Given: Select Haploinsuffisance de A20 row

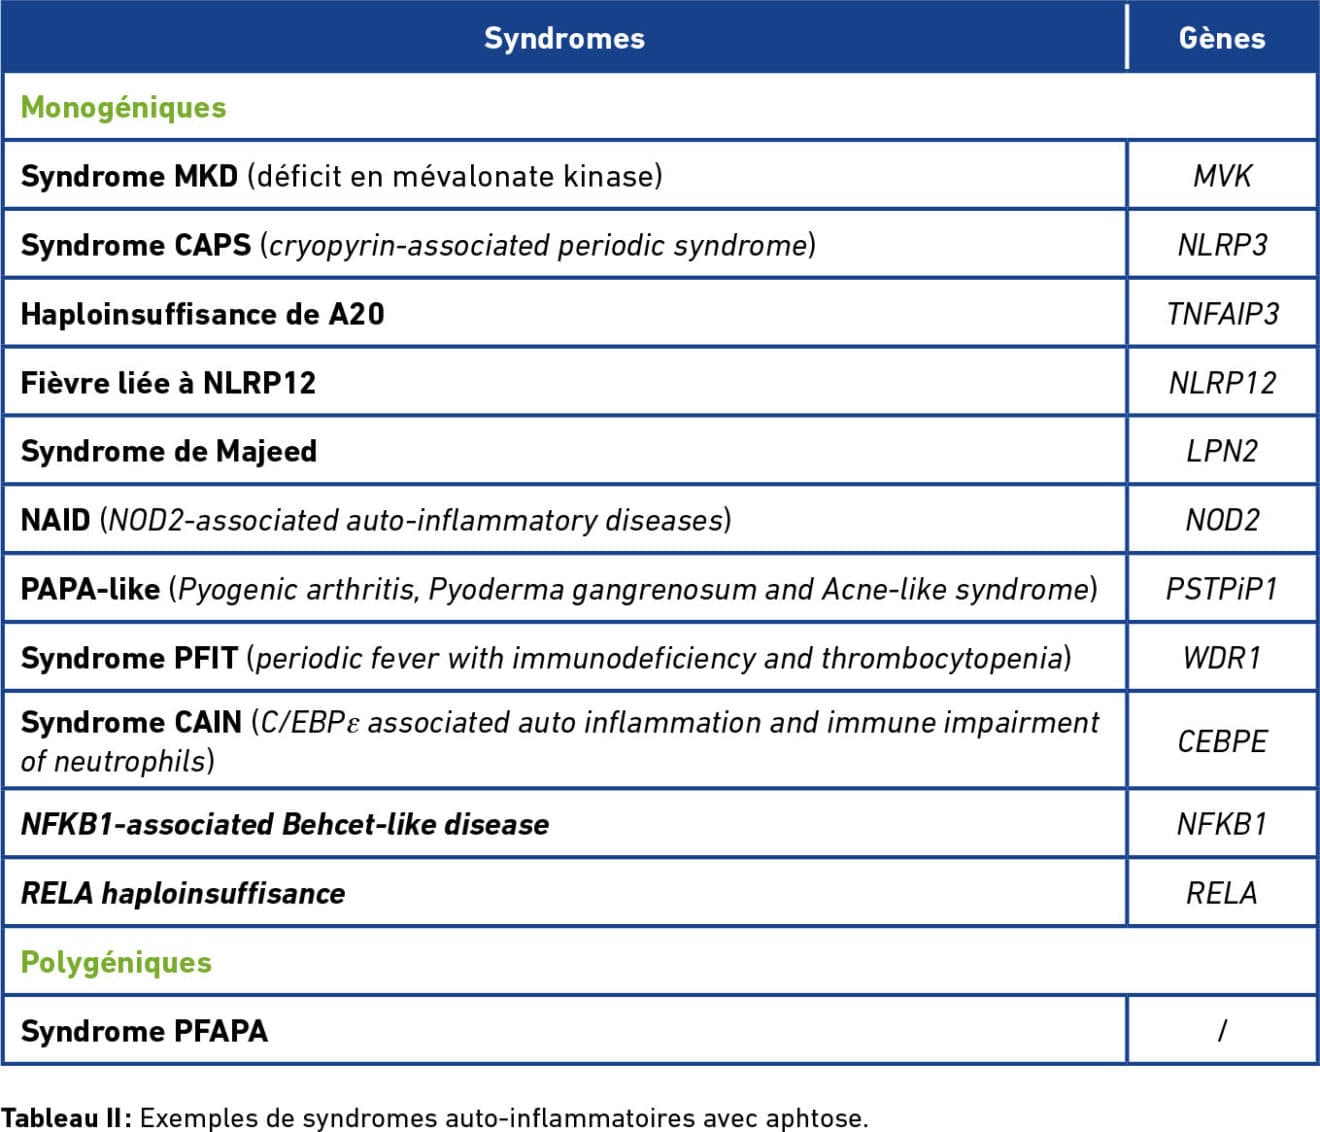Looking at the screenshot, I should (202, 314).
